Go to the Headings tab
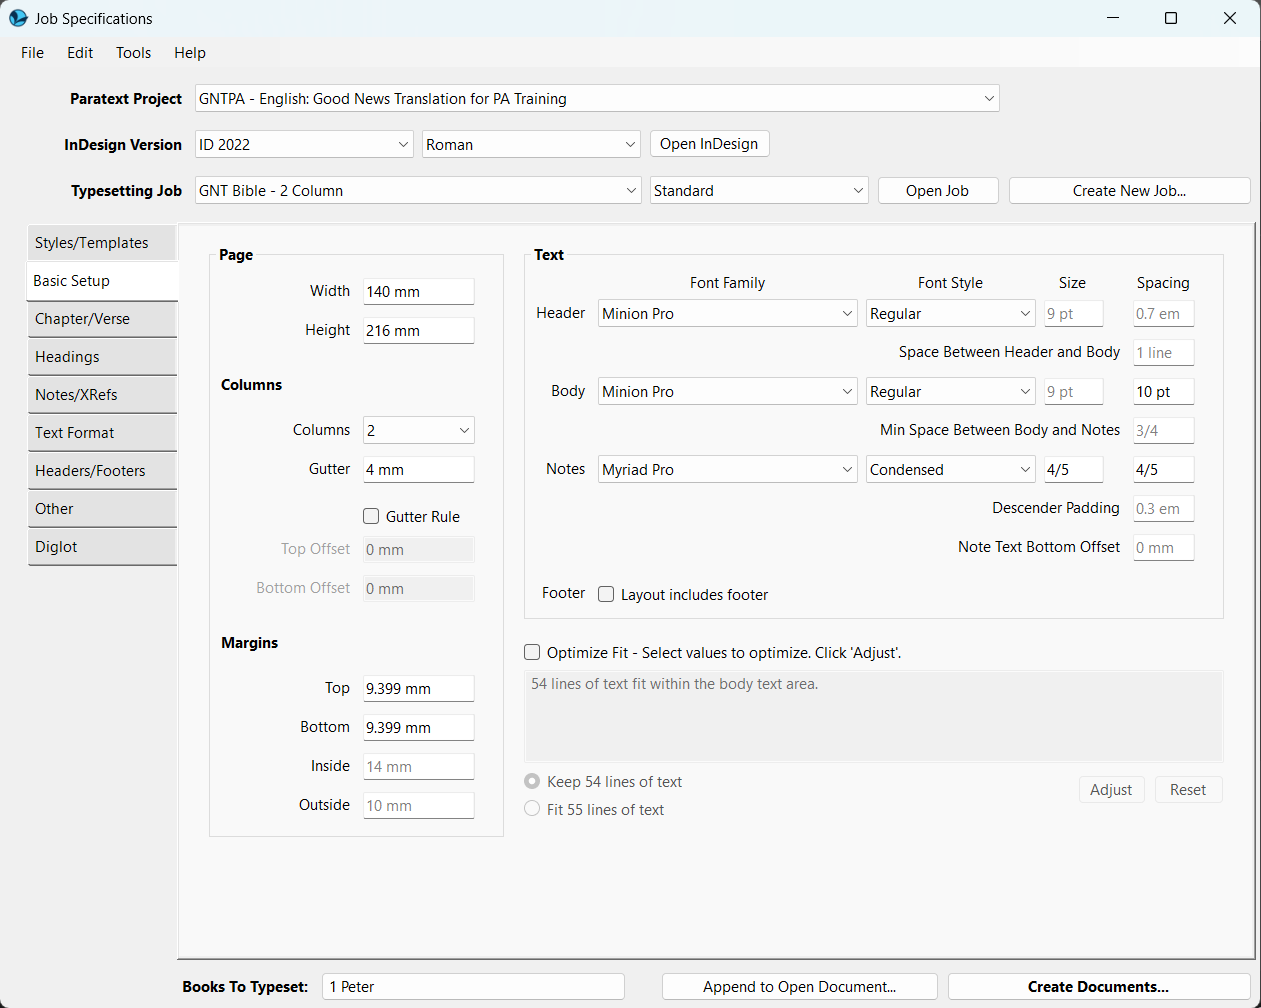The width and height of the screenshot is (1261, 1008). click(x=102, y=357)
